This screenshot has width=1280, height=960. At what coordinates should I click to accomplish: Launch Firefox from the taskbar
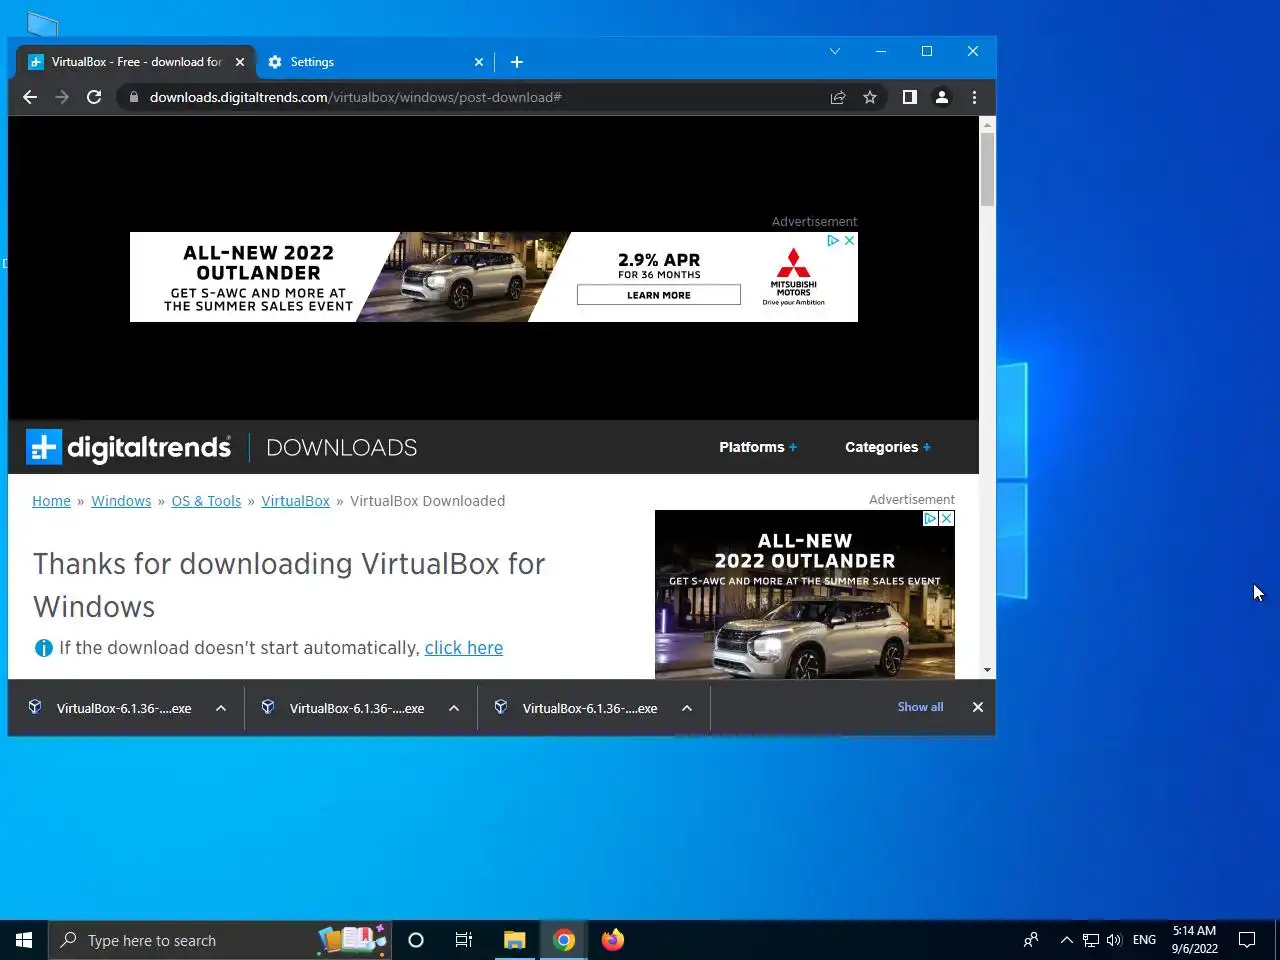coord(613,940)
